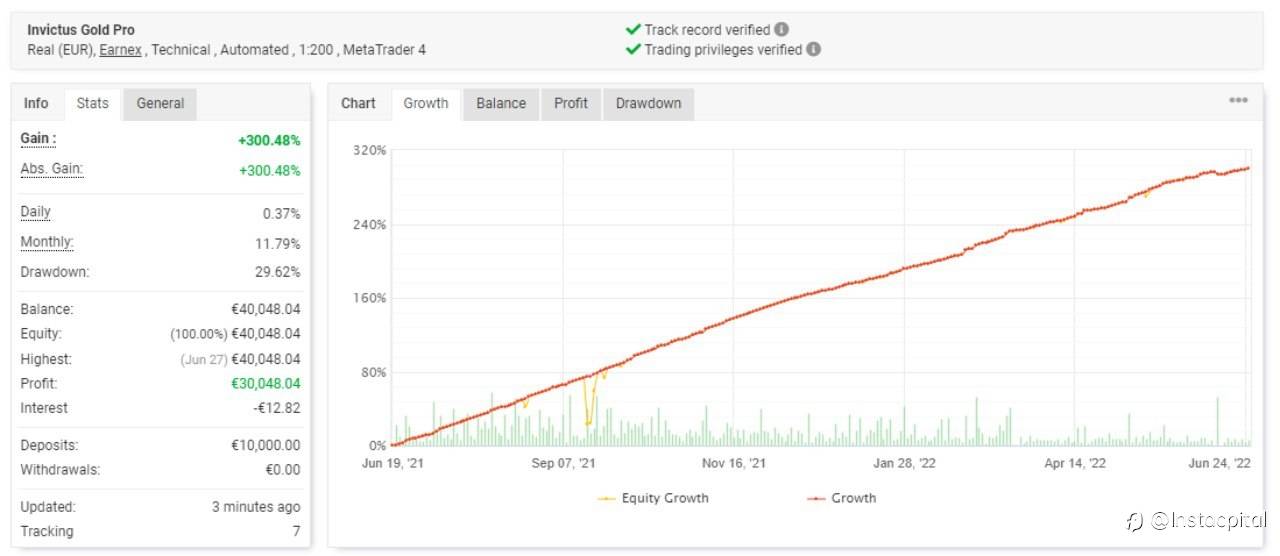The image size is (1280, 556).
Task: Click the 29.62% drawdown value
Action: pyautogui.click(x=279, y=272)
